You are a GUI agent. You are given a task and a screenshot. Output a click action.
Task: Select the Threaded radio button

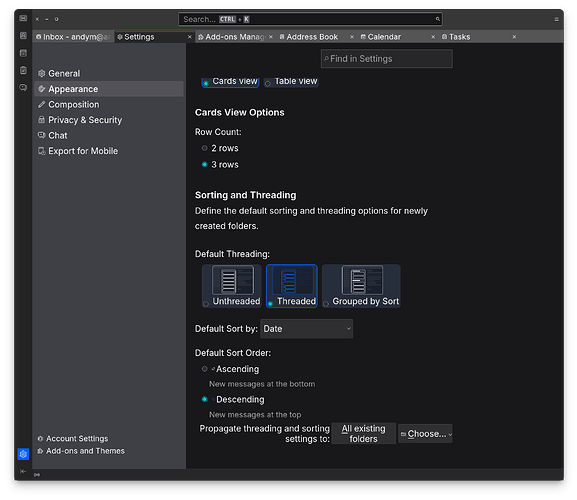pyautogui.click(x=270, y=304)
